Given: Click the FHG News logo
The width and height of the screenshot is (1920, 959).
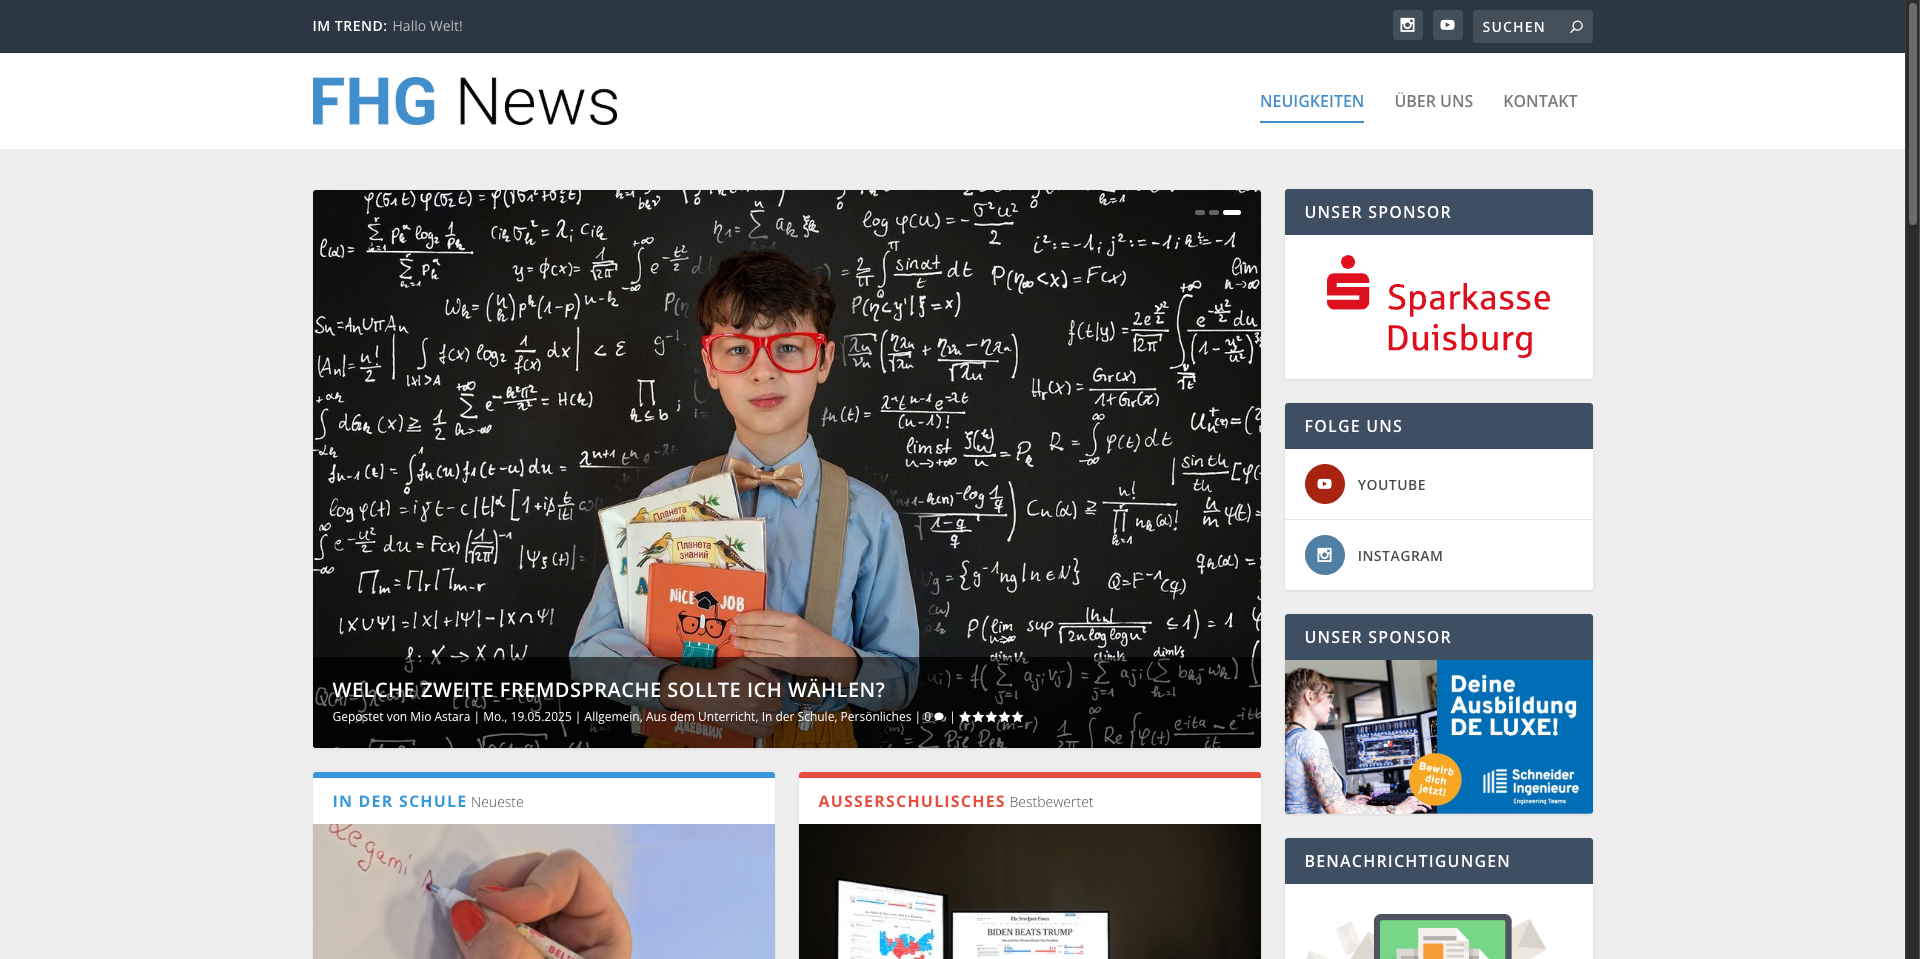Looking at the screenshot, I should click(465, 102).
